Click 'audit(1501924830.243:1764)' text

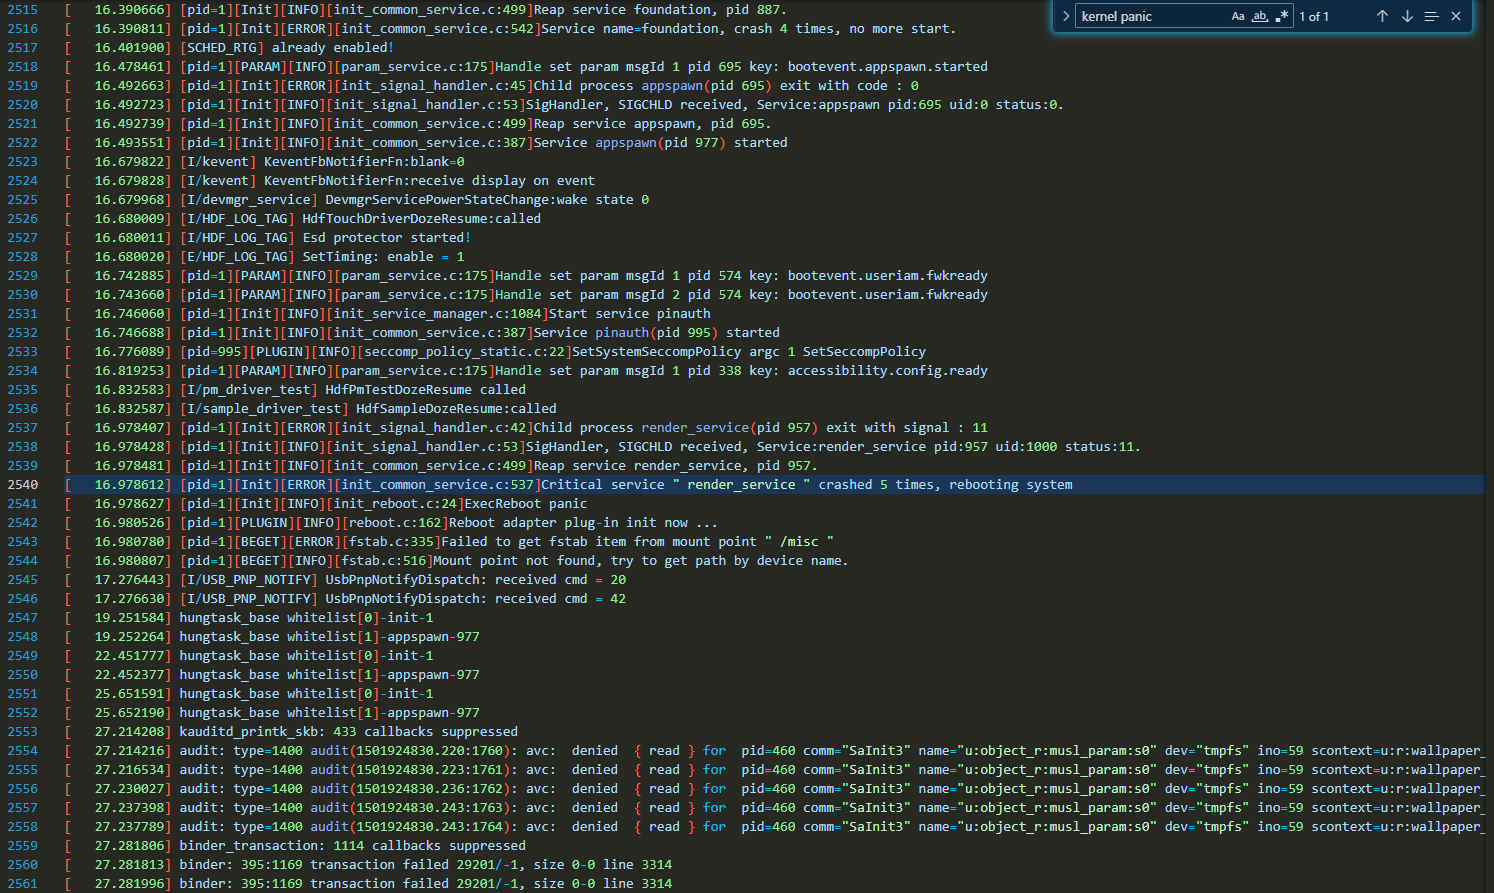pyautogui.click(x=414, y=826)
